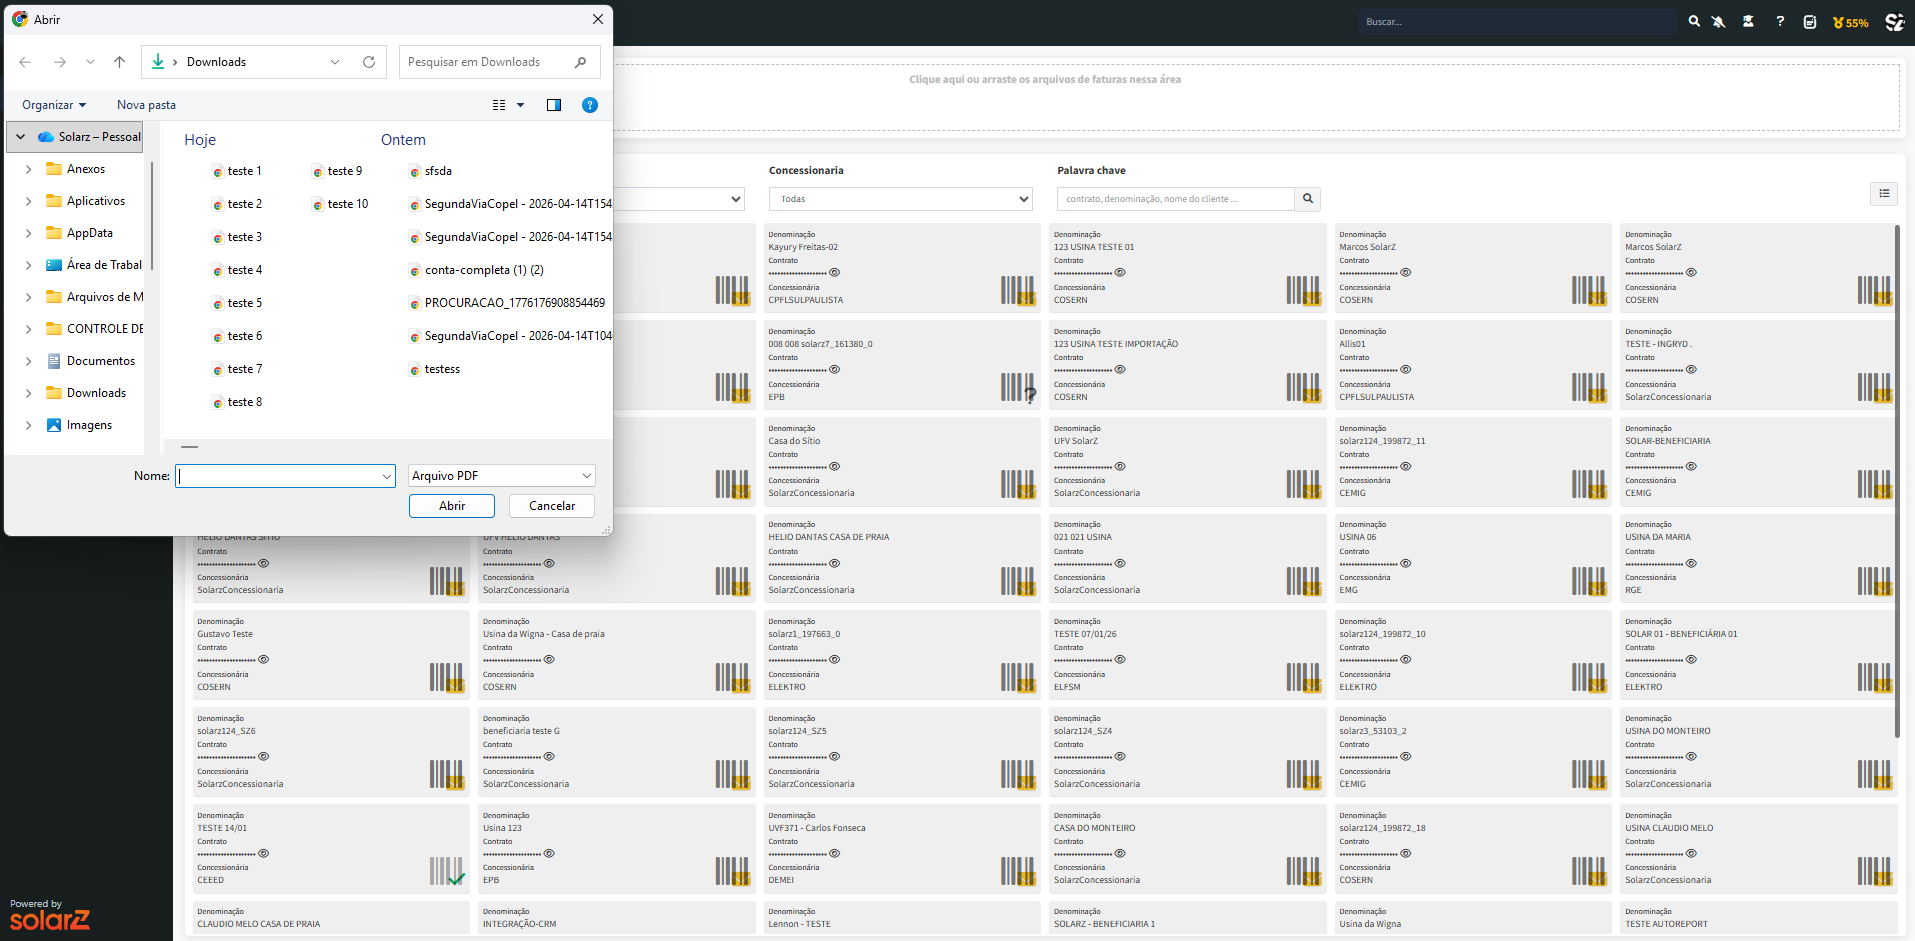
Task: Open the help question mark in top bar
Action: (x=1780, y=21)
